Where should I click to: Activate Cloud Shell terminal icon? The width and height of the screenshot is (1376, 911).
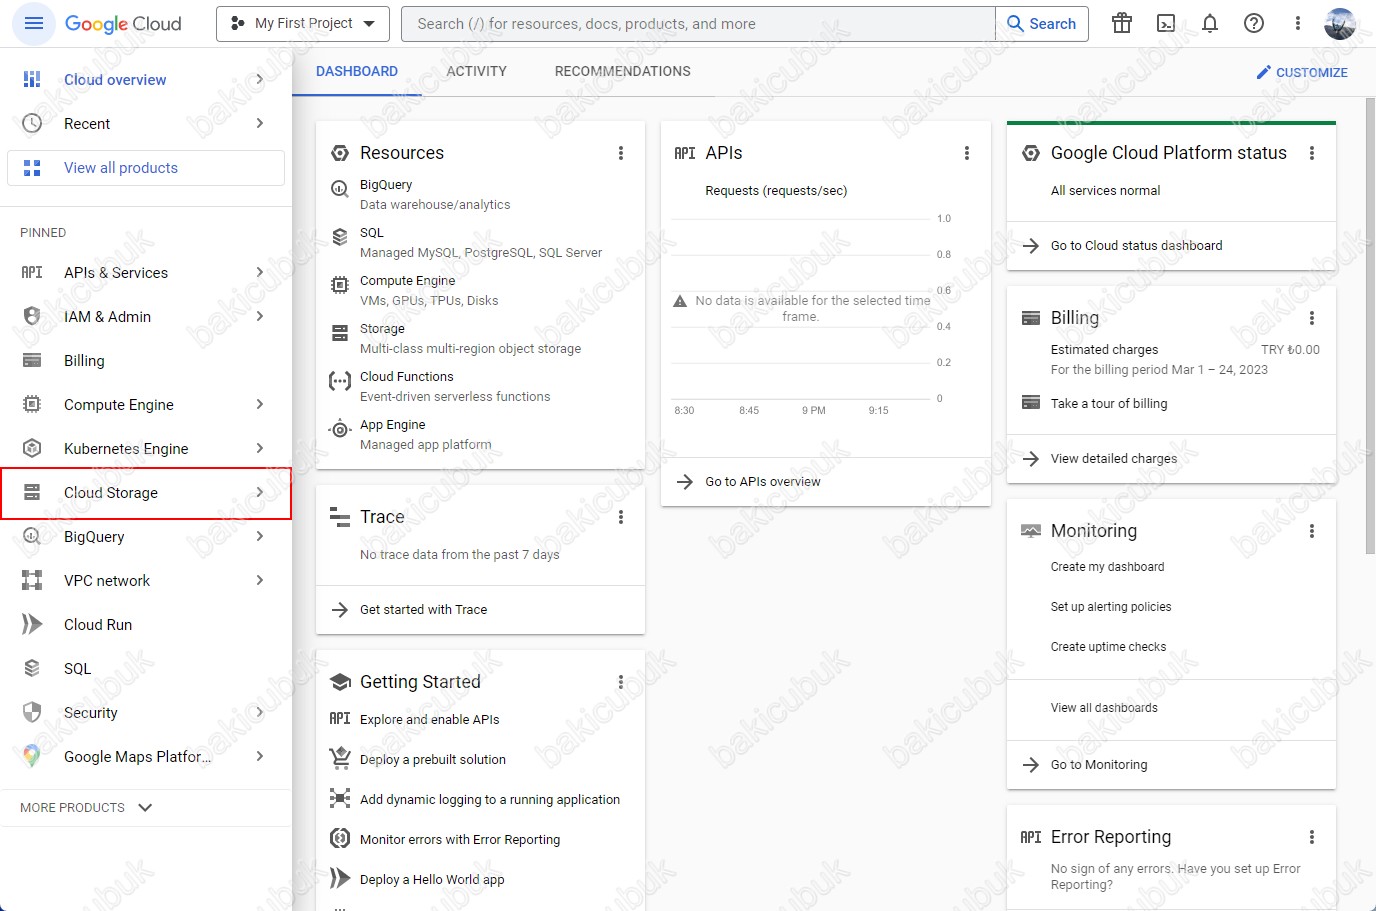tap(1166, 23)
